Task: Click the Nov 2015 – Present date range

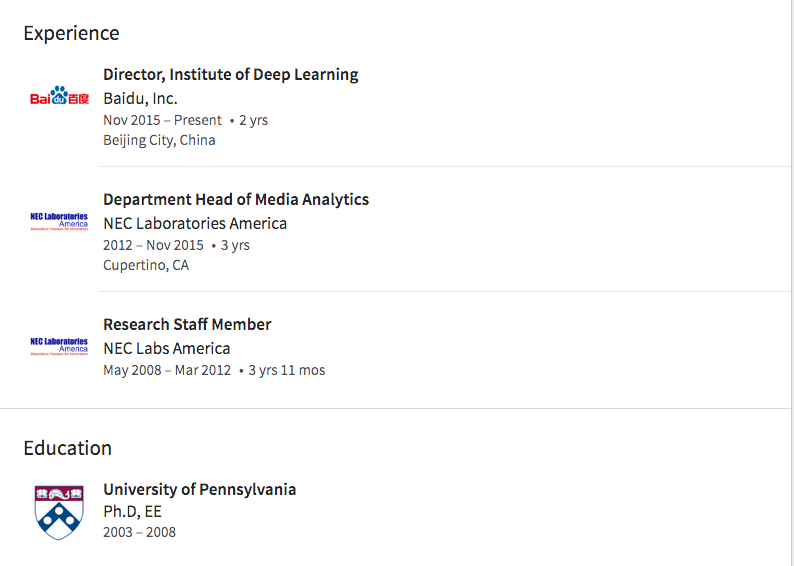Action: [x=162, y=120]
